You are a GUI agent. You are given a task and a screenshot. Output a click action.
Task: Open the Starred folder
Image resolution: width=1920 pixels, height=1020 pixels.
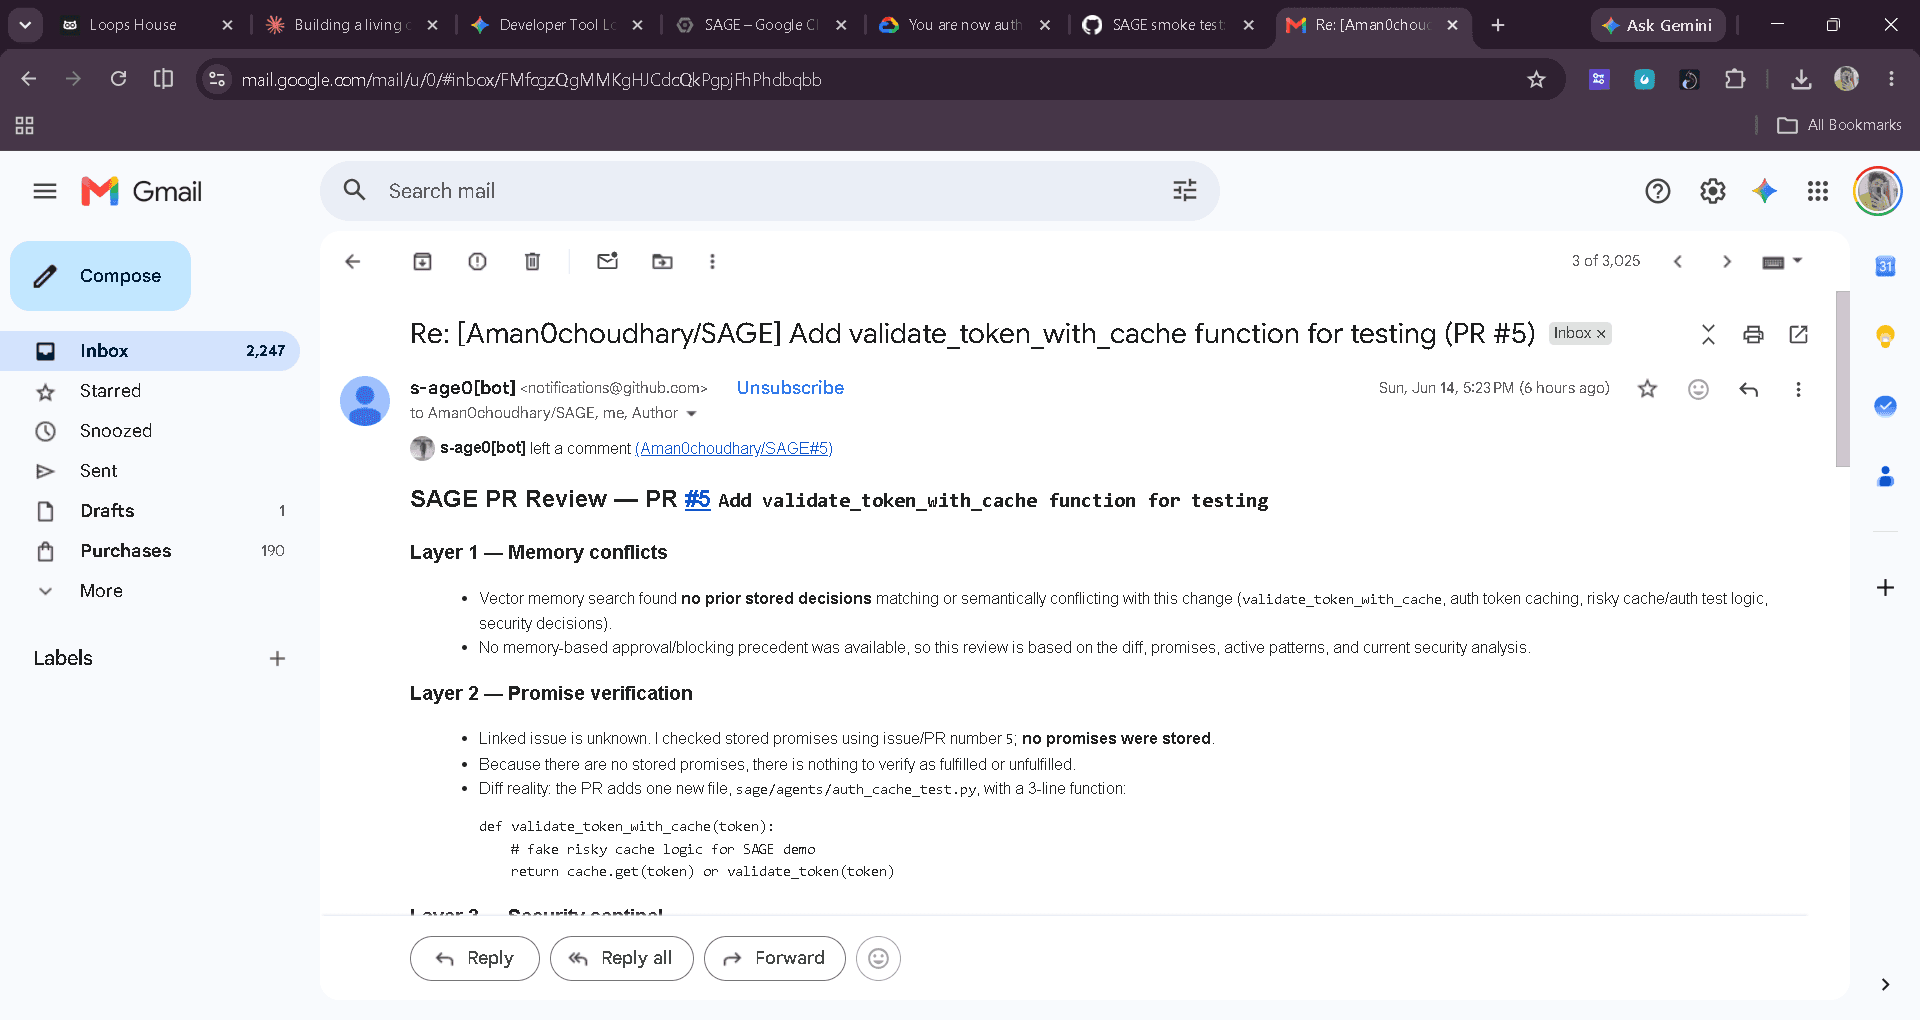150,391
